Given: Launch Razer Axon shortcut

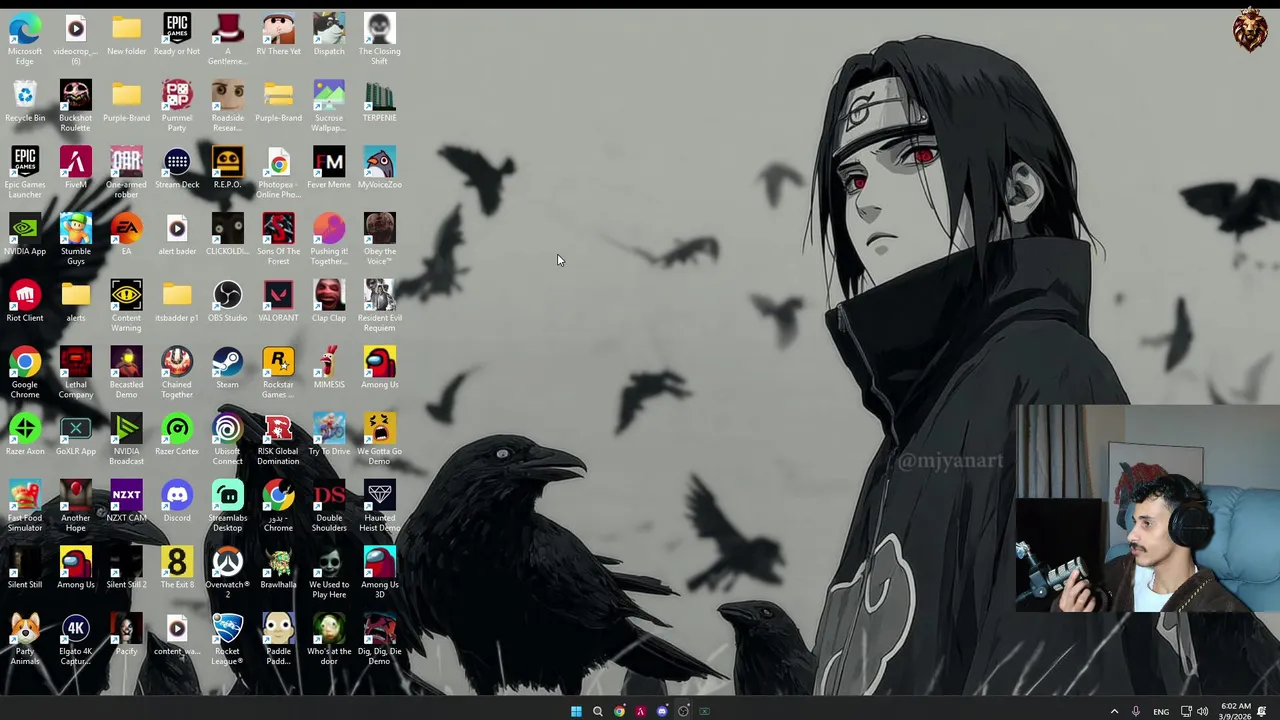Looking at the screenshot, I should pos(25,434).
